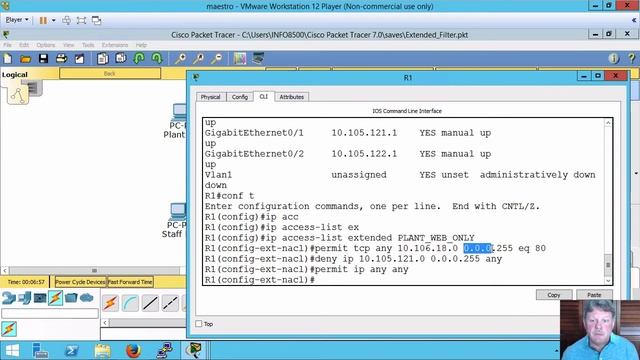640x360 pixels.
Task: Click the Copy icon in the main toolbar
Action: click(x=102, y=59)
